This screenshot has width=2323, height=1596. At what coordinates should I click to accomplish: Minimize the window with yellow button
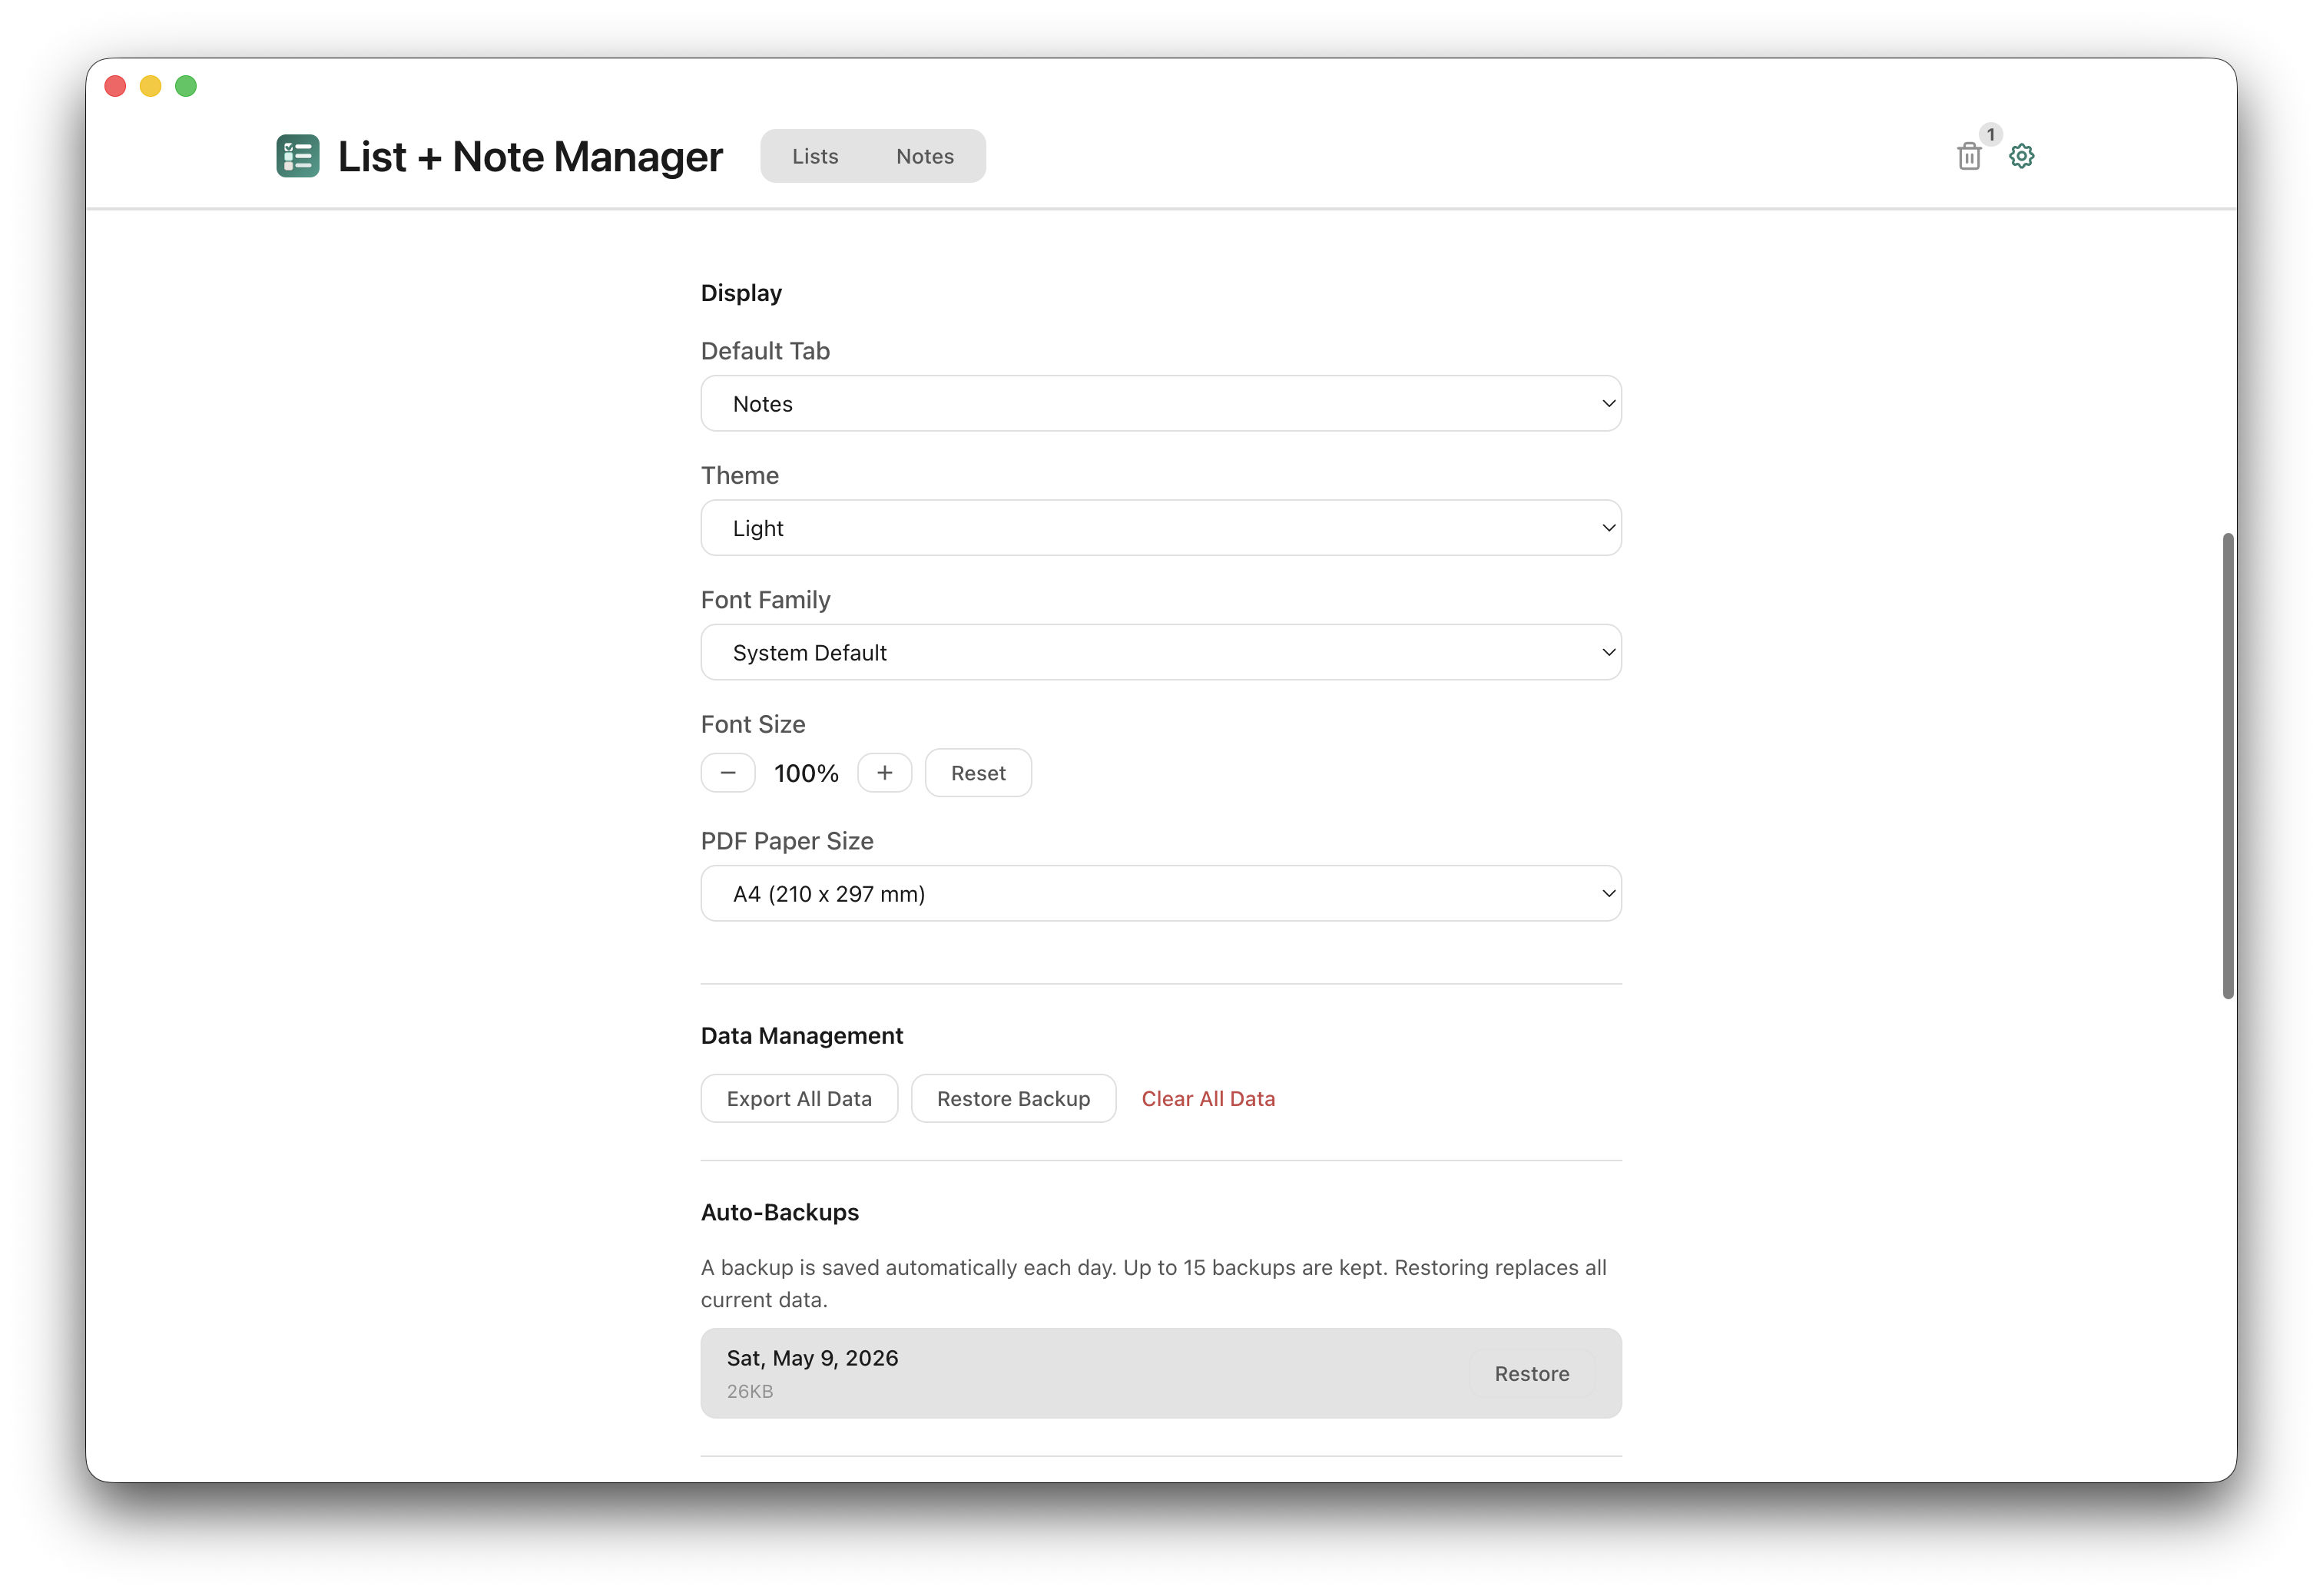pos(150,86)
